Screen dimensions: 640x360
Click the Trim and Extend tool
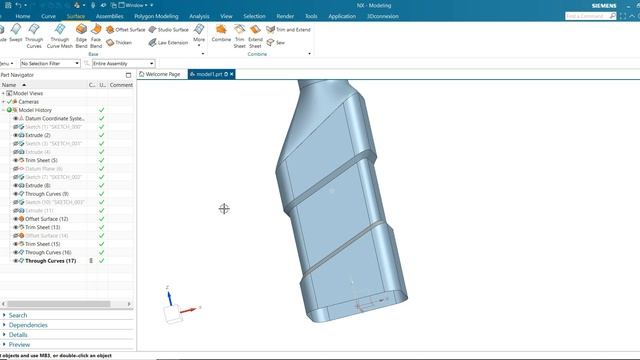pyautogui.click(x=289, y=29)
